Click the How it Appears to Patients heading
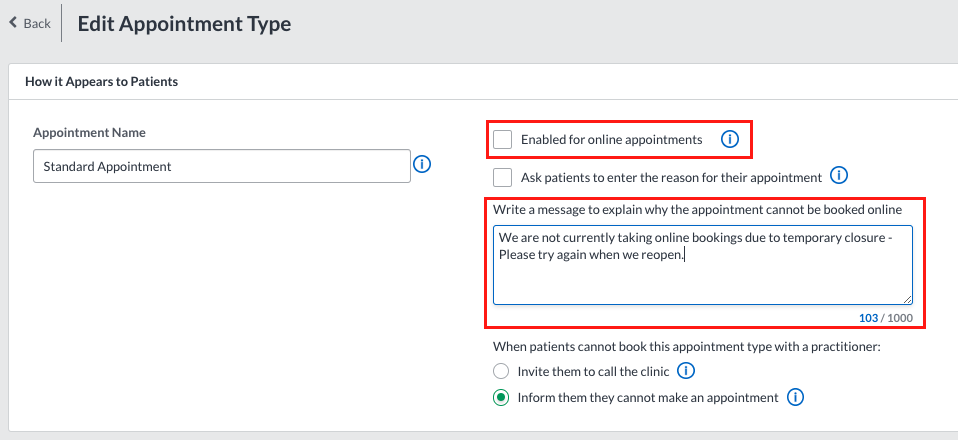 coord(101,81)
